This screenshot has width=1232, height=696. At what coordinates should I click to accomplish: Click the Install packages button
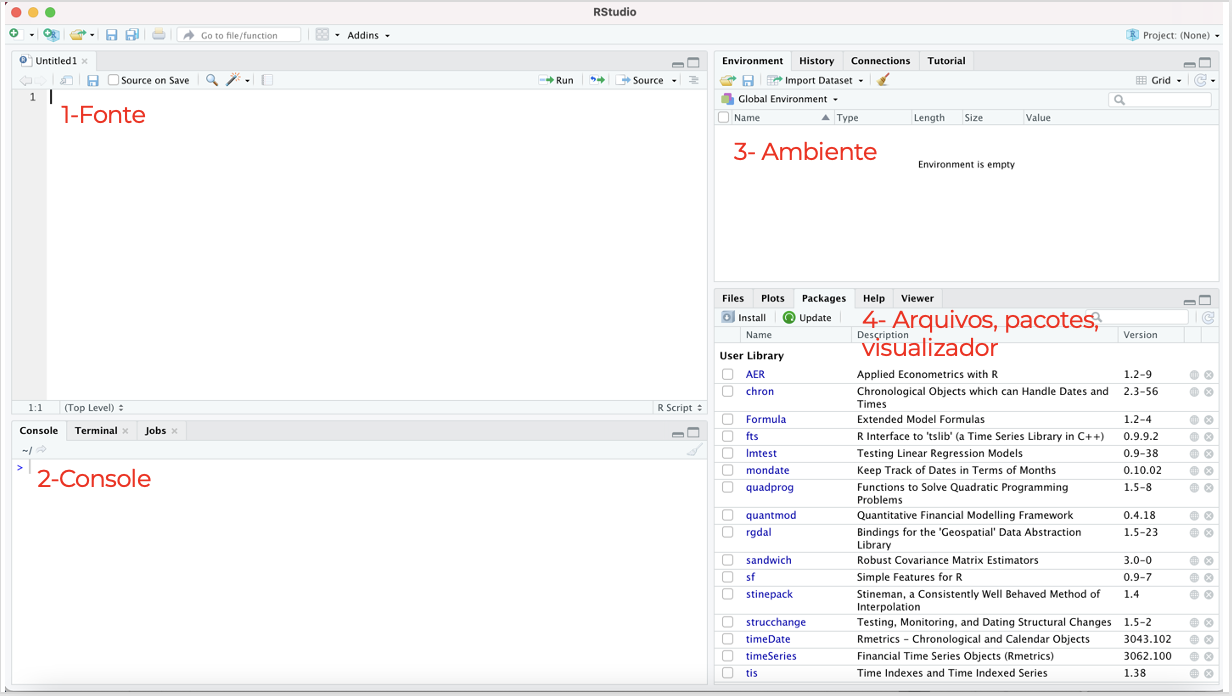tap(743, 318)
